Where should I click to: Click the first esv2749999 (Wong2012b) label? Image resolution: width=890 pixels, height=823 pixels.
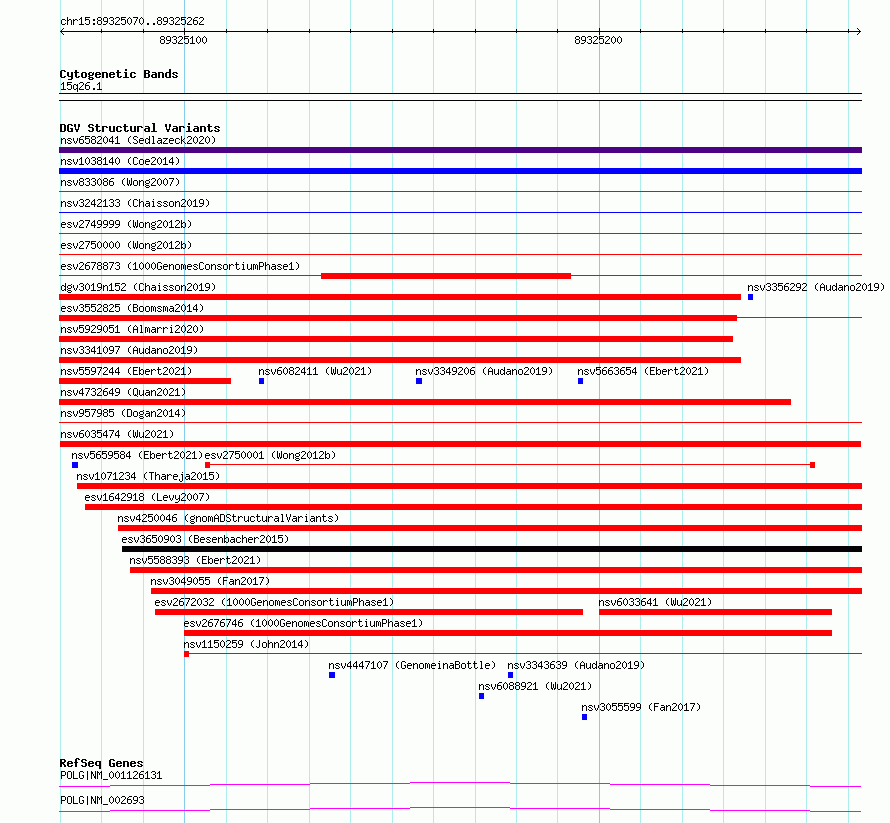(126, 224)
